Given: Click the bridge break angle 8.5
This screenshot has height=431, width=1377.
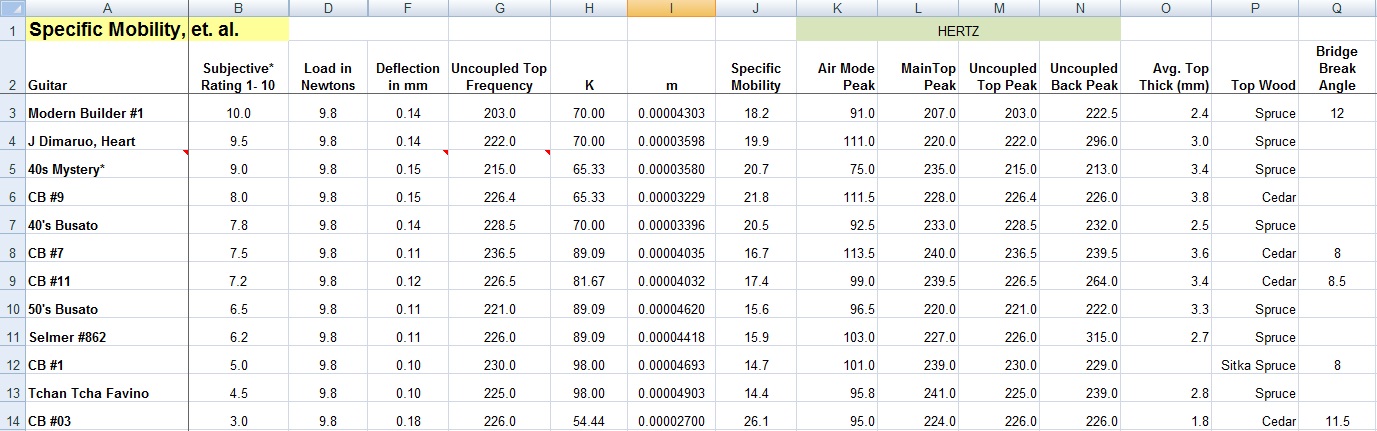Looking at the screenshot, I should (1337, 281).
